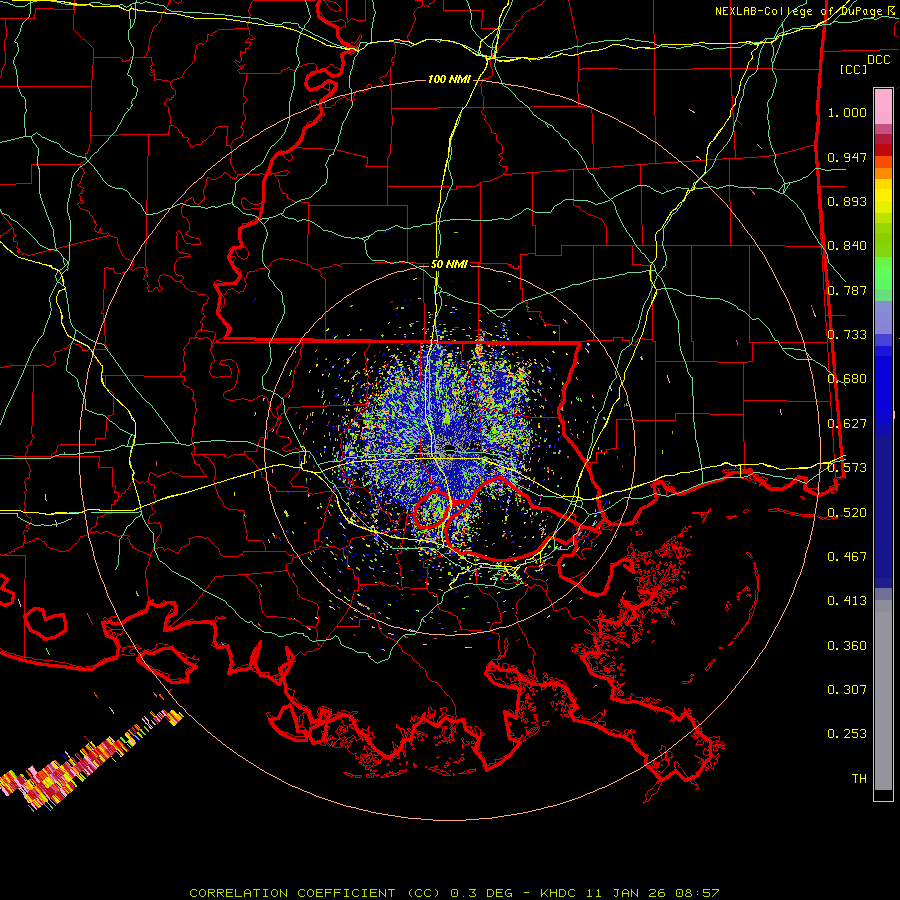Pick the red swatch in the color bar
The image size is (900, 900).
pos(883,149)
